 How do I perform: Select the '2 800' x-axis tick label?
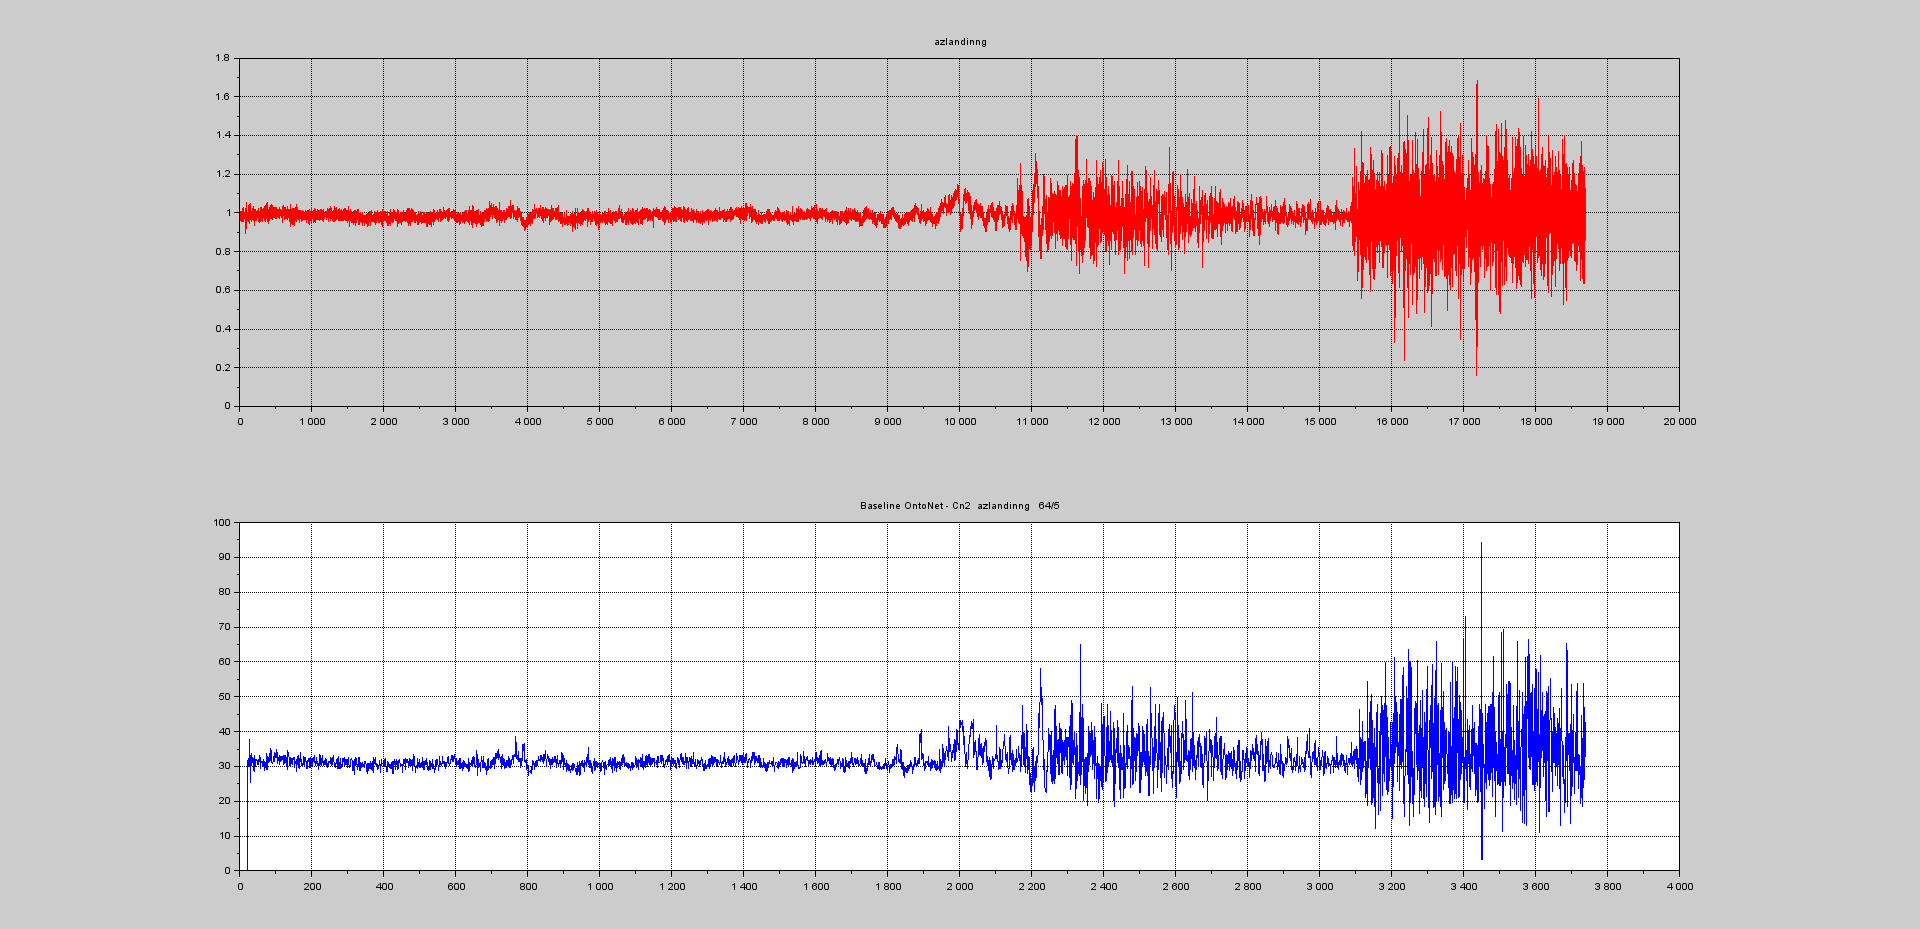pyautogui.click(x=1247, y=887)
